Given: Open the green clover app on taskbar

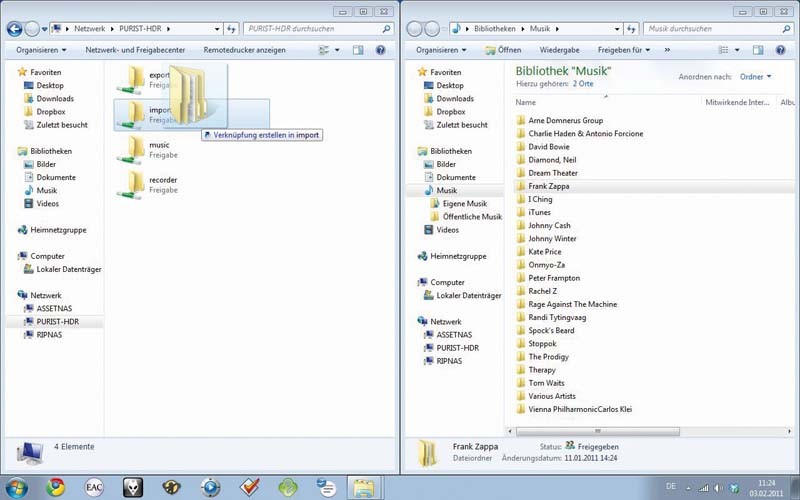Looking at the screenshot, I should [x=288, y=488].
